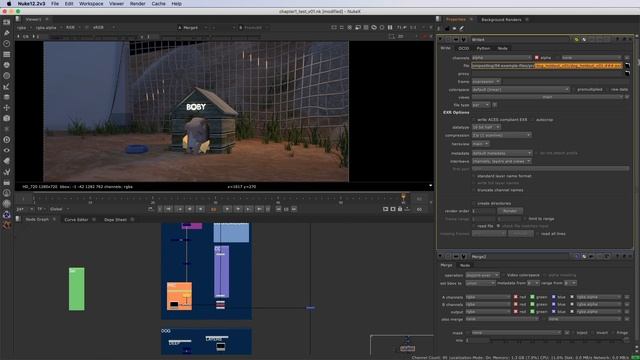Open the 3D nodes toolbar icon

(7, 118)
